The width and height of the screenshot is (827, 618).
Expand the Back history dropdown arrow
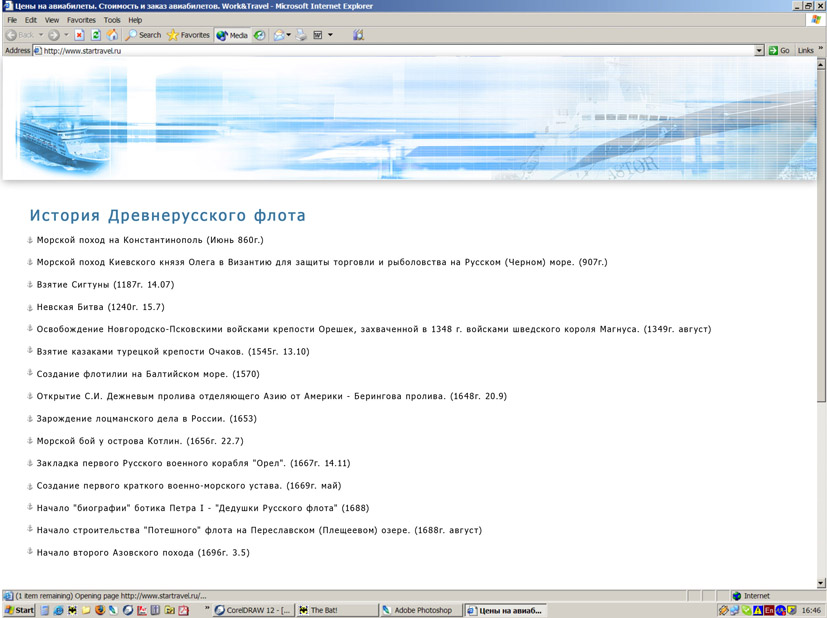click(41, 35)
